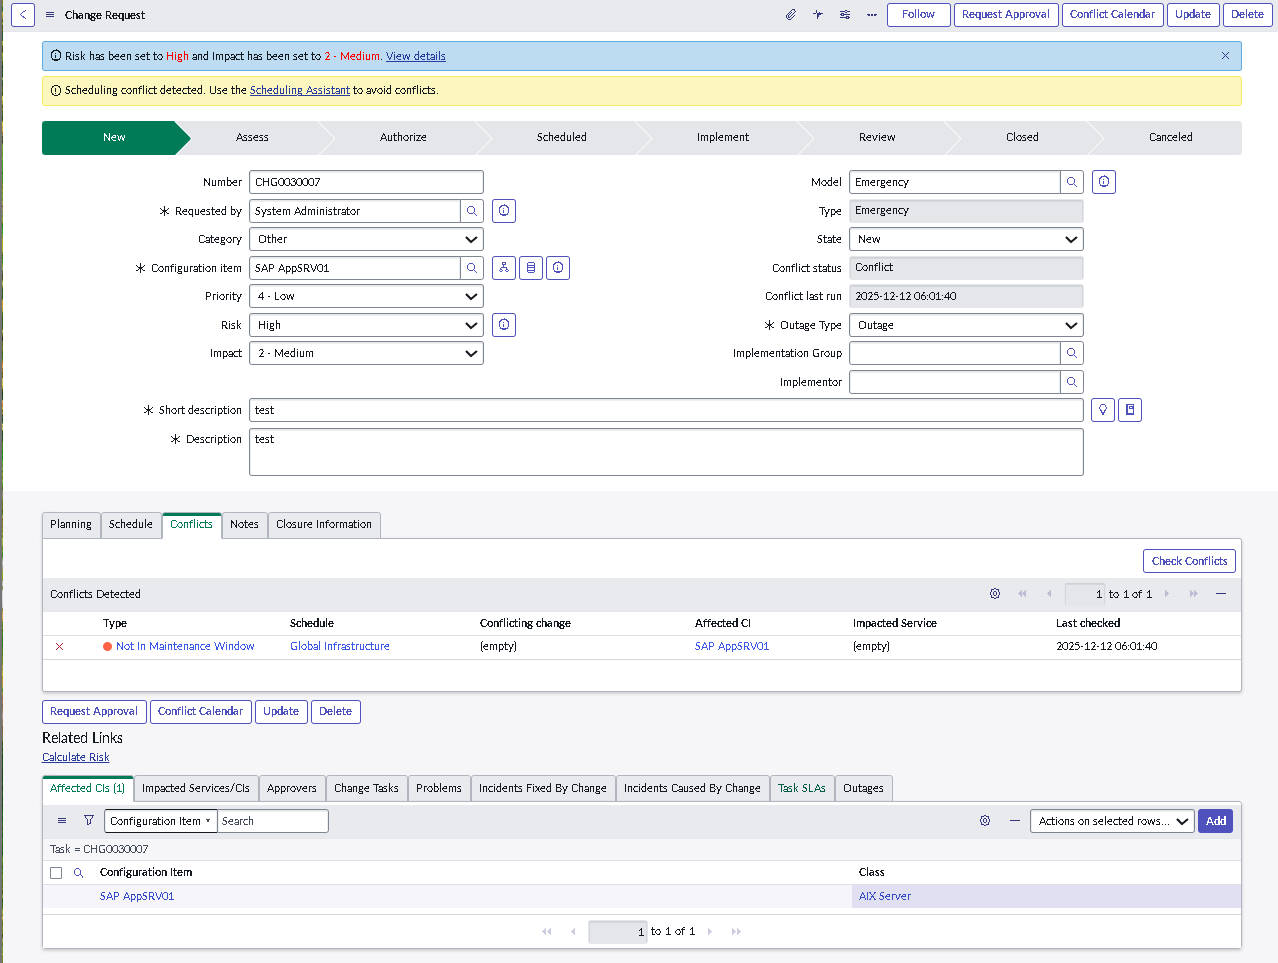This screenshot has height=963, width=1278.
Task: Open the Outage Type dropdown
Action: [x=966, y=325]
